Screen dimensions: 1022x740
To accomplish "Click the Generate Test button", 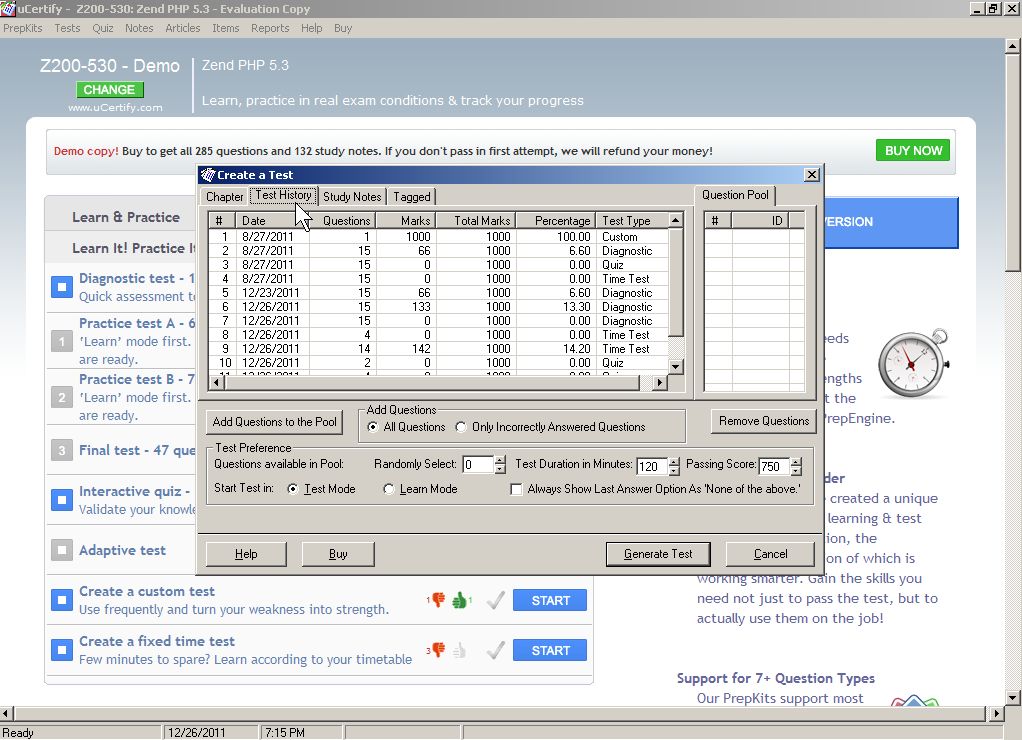I will pyautogui.click(x=658, y=554).
